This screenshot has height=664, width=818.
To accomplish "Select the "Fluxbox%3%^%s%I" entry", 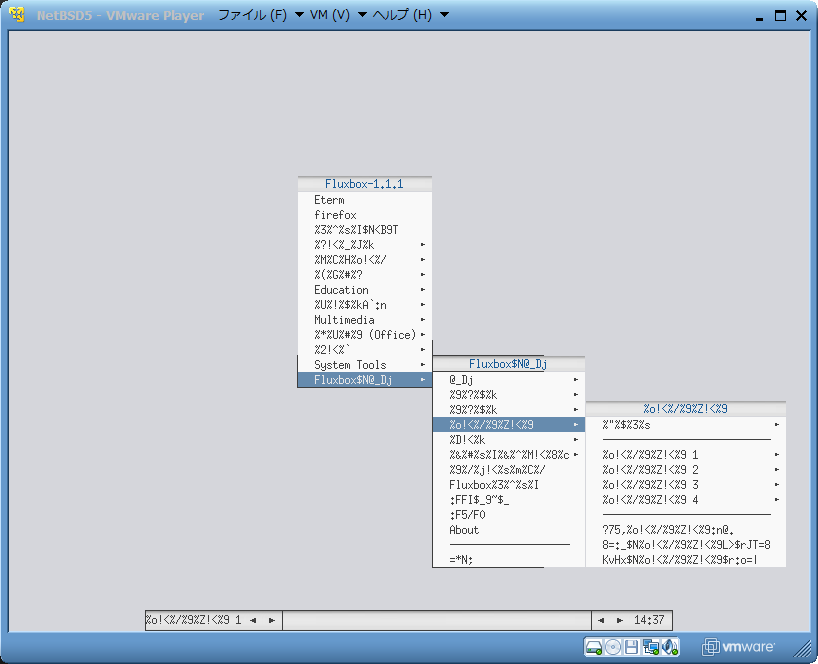I will (509, 485).
